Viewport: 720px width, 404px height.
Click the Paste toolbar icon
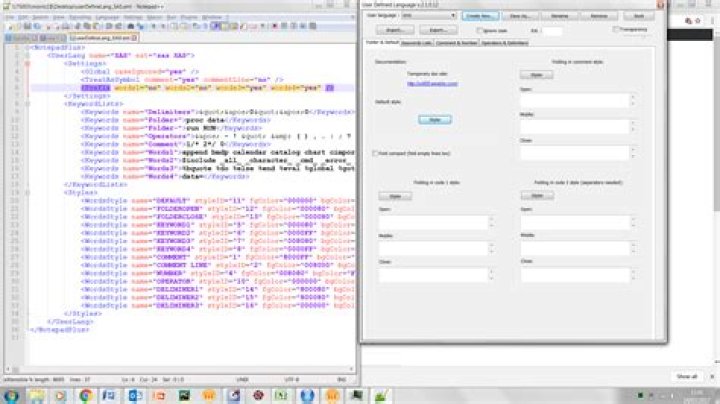click(x=97, y=26)
